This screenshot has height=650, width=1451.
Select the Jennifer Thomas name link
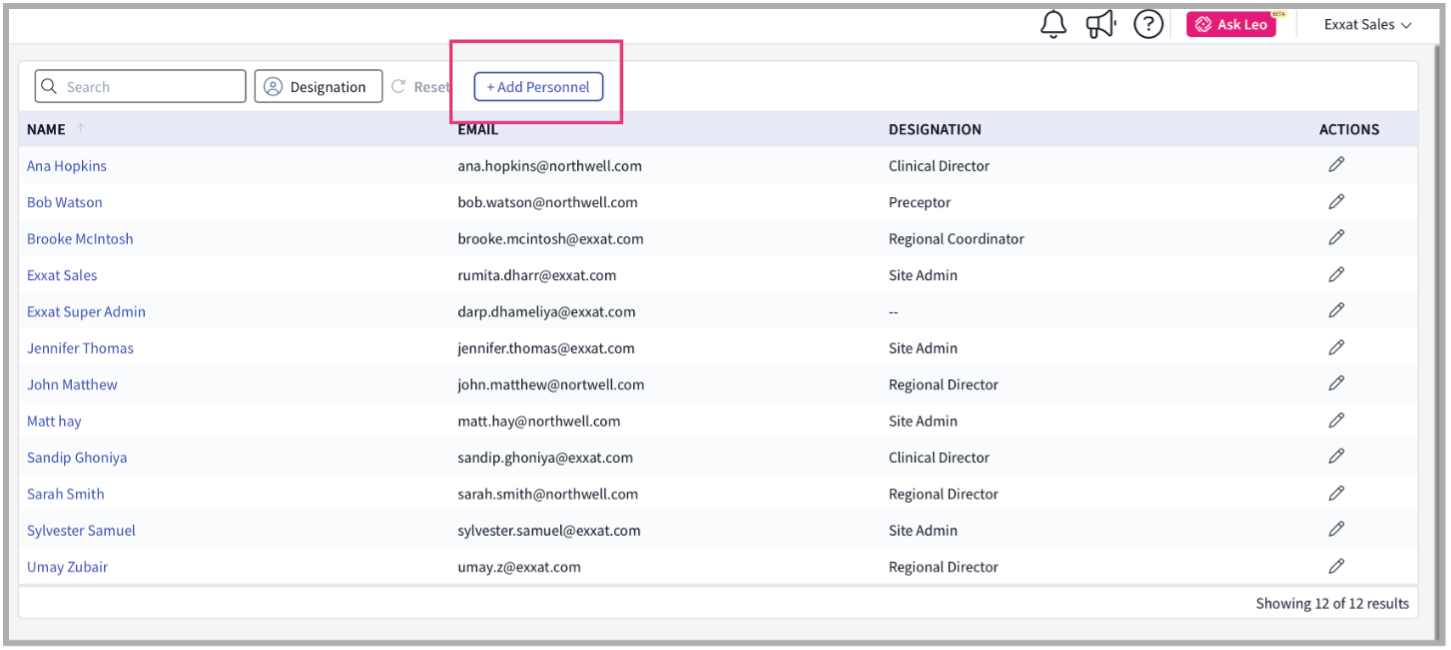pyautogui.click(x=80, y=347)
